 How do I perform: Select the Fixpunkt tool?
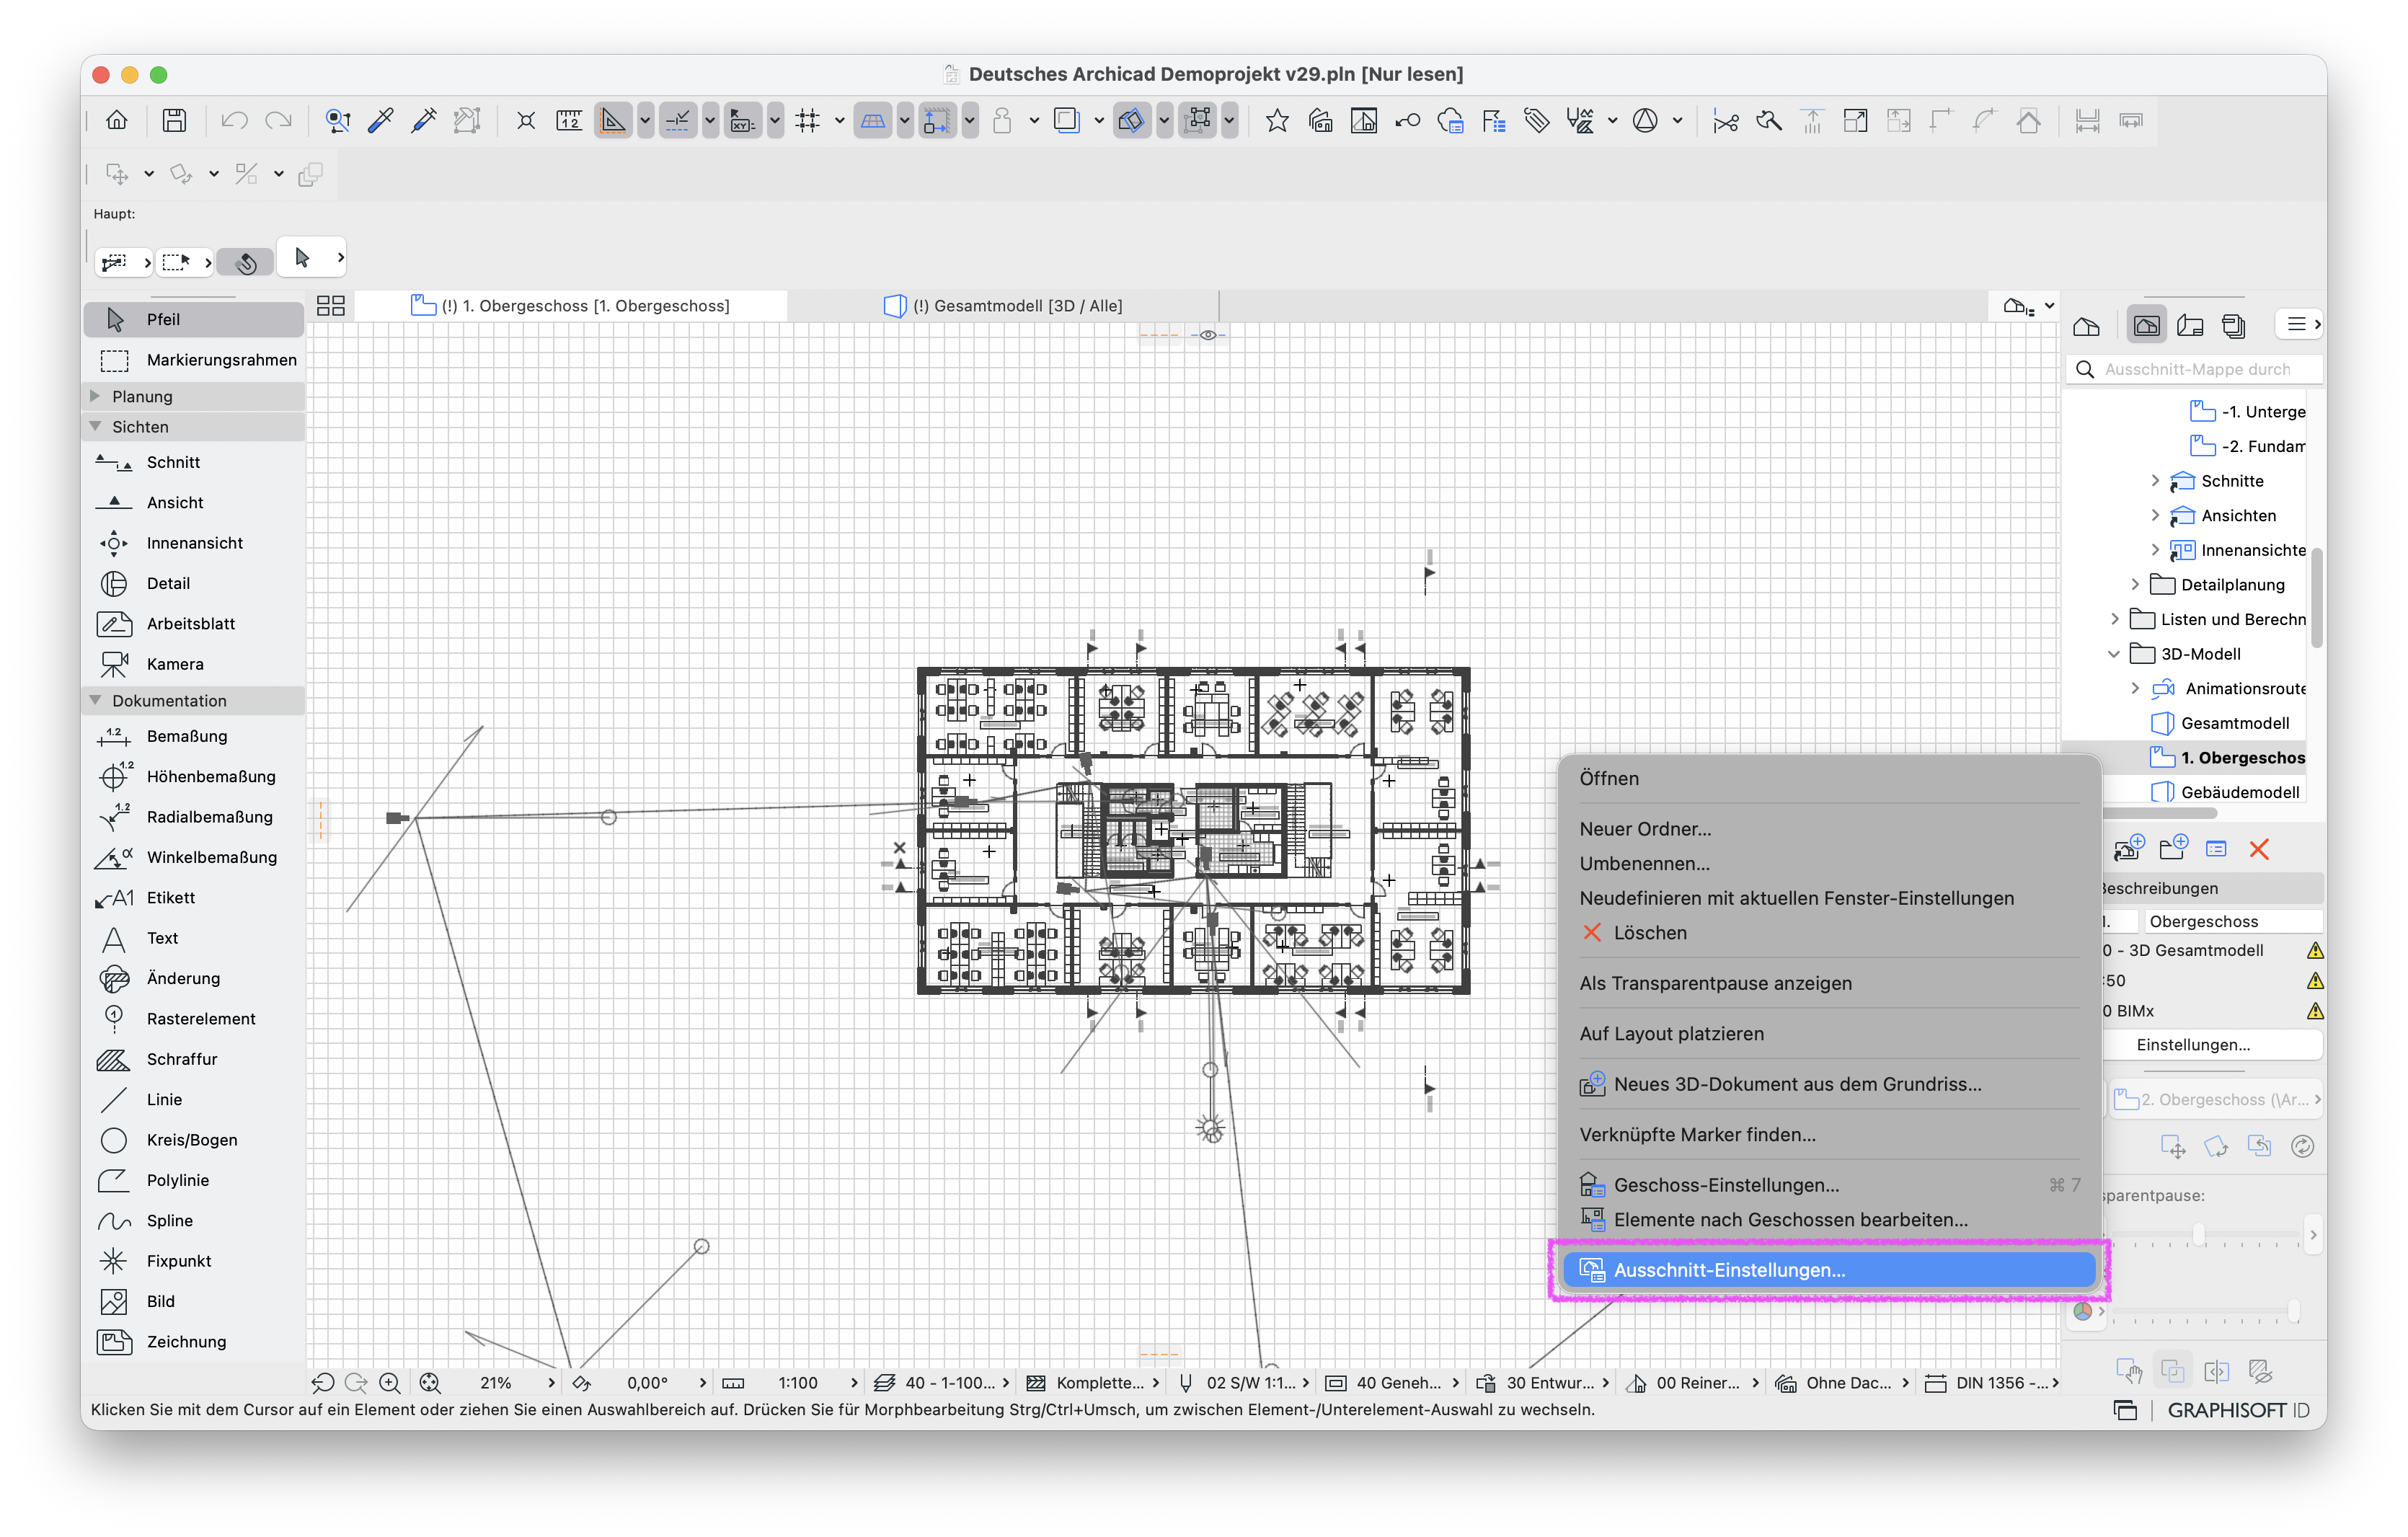(x=194, y=1261)
